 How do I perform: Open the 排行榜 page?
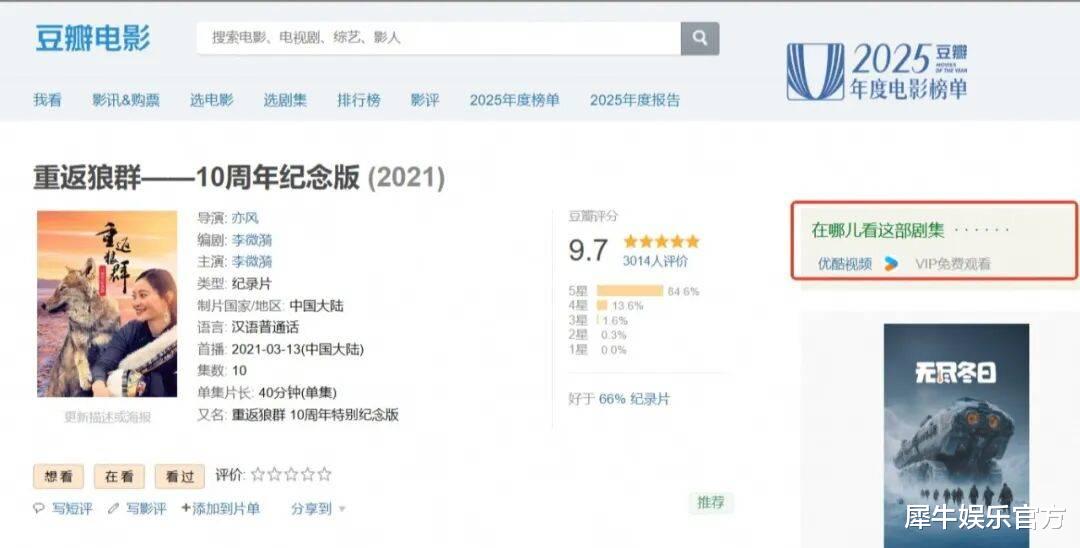click(x=359, y=100)
